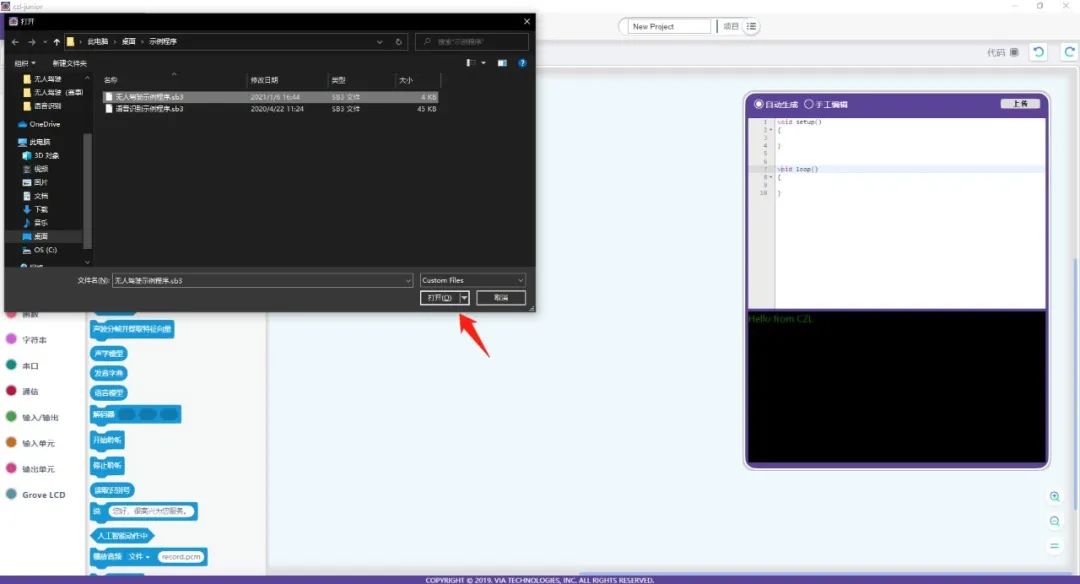Click the refresh icon beside the address bar
This screenshot has width=1080, height=584.
[x=399, y=42]
